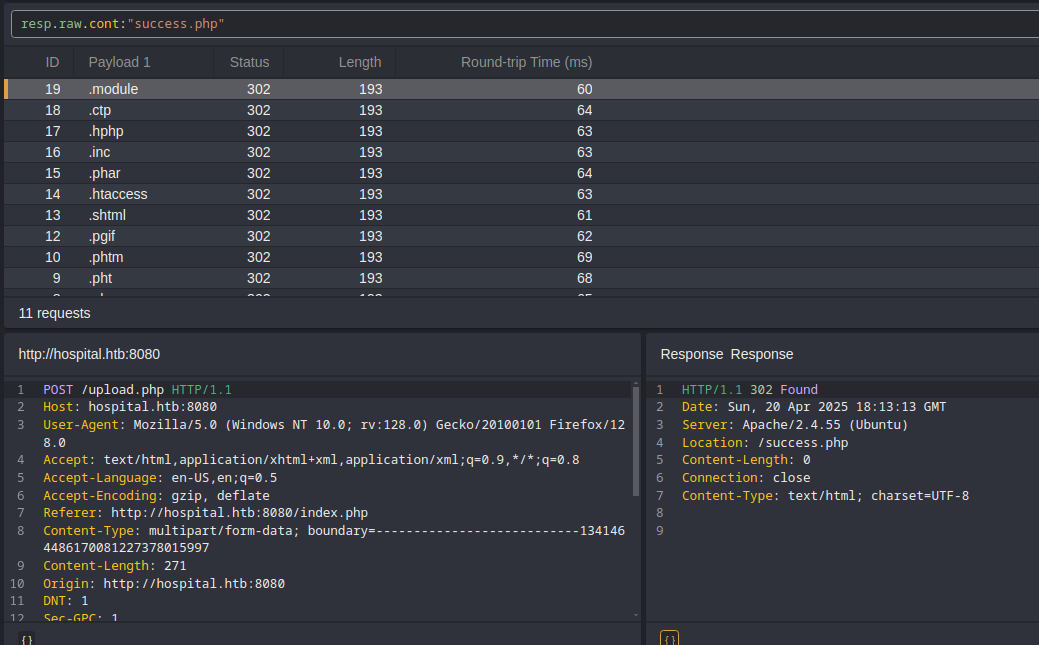This screenshot has height=645, width=1039.
Task: Click the response Content-Type text/html line
Action: (x=826, y=496)
